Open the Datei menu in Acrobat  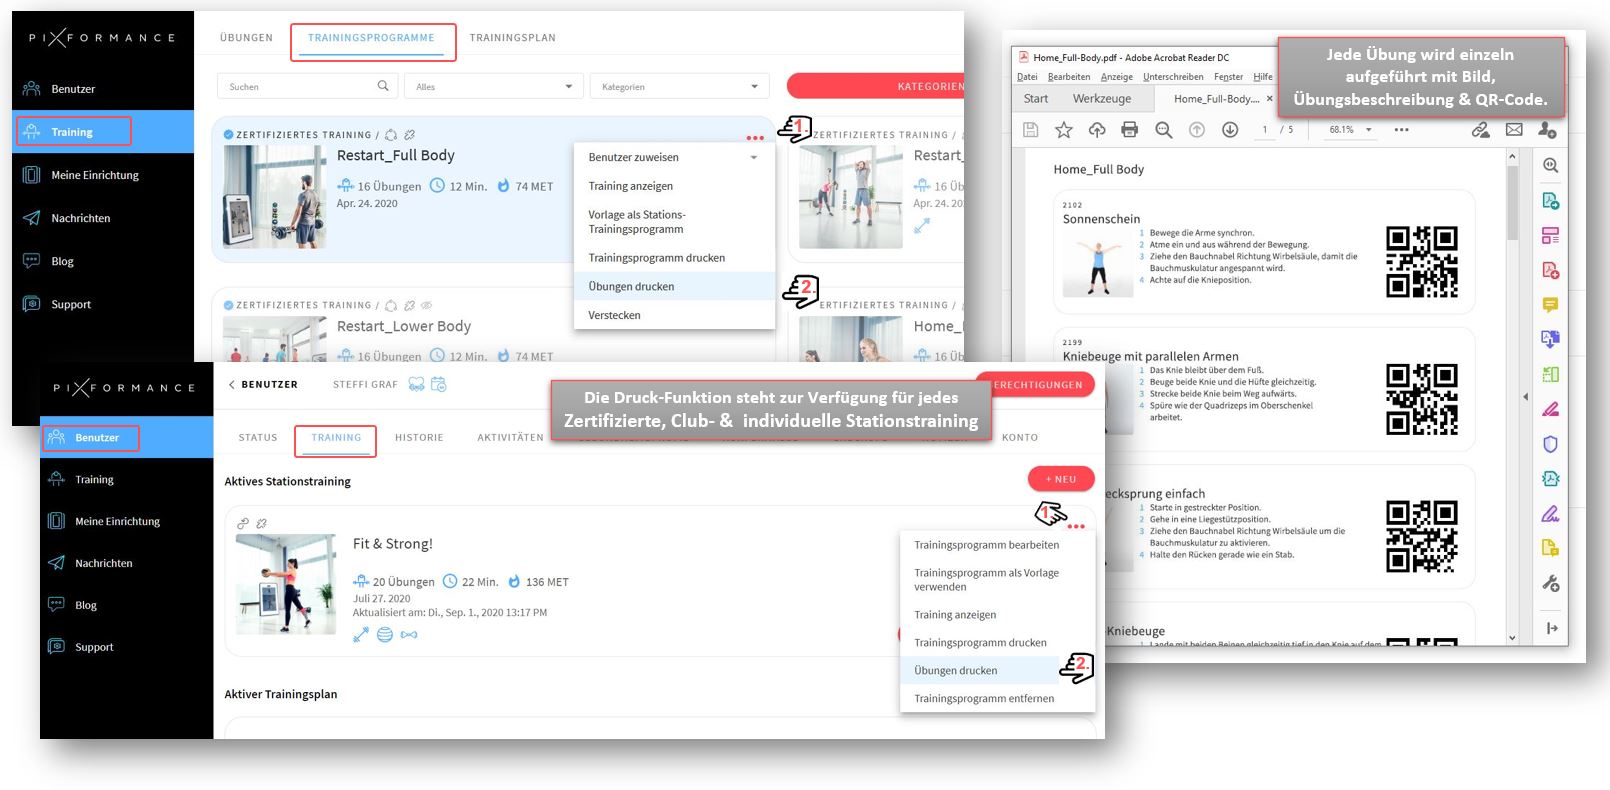(x=1027, y=77)
